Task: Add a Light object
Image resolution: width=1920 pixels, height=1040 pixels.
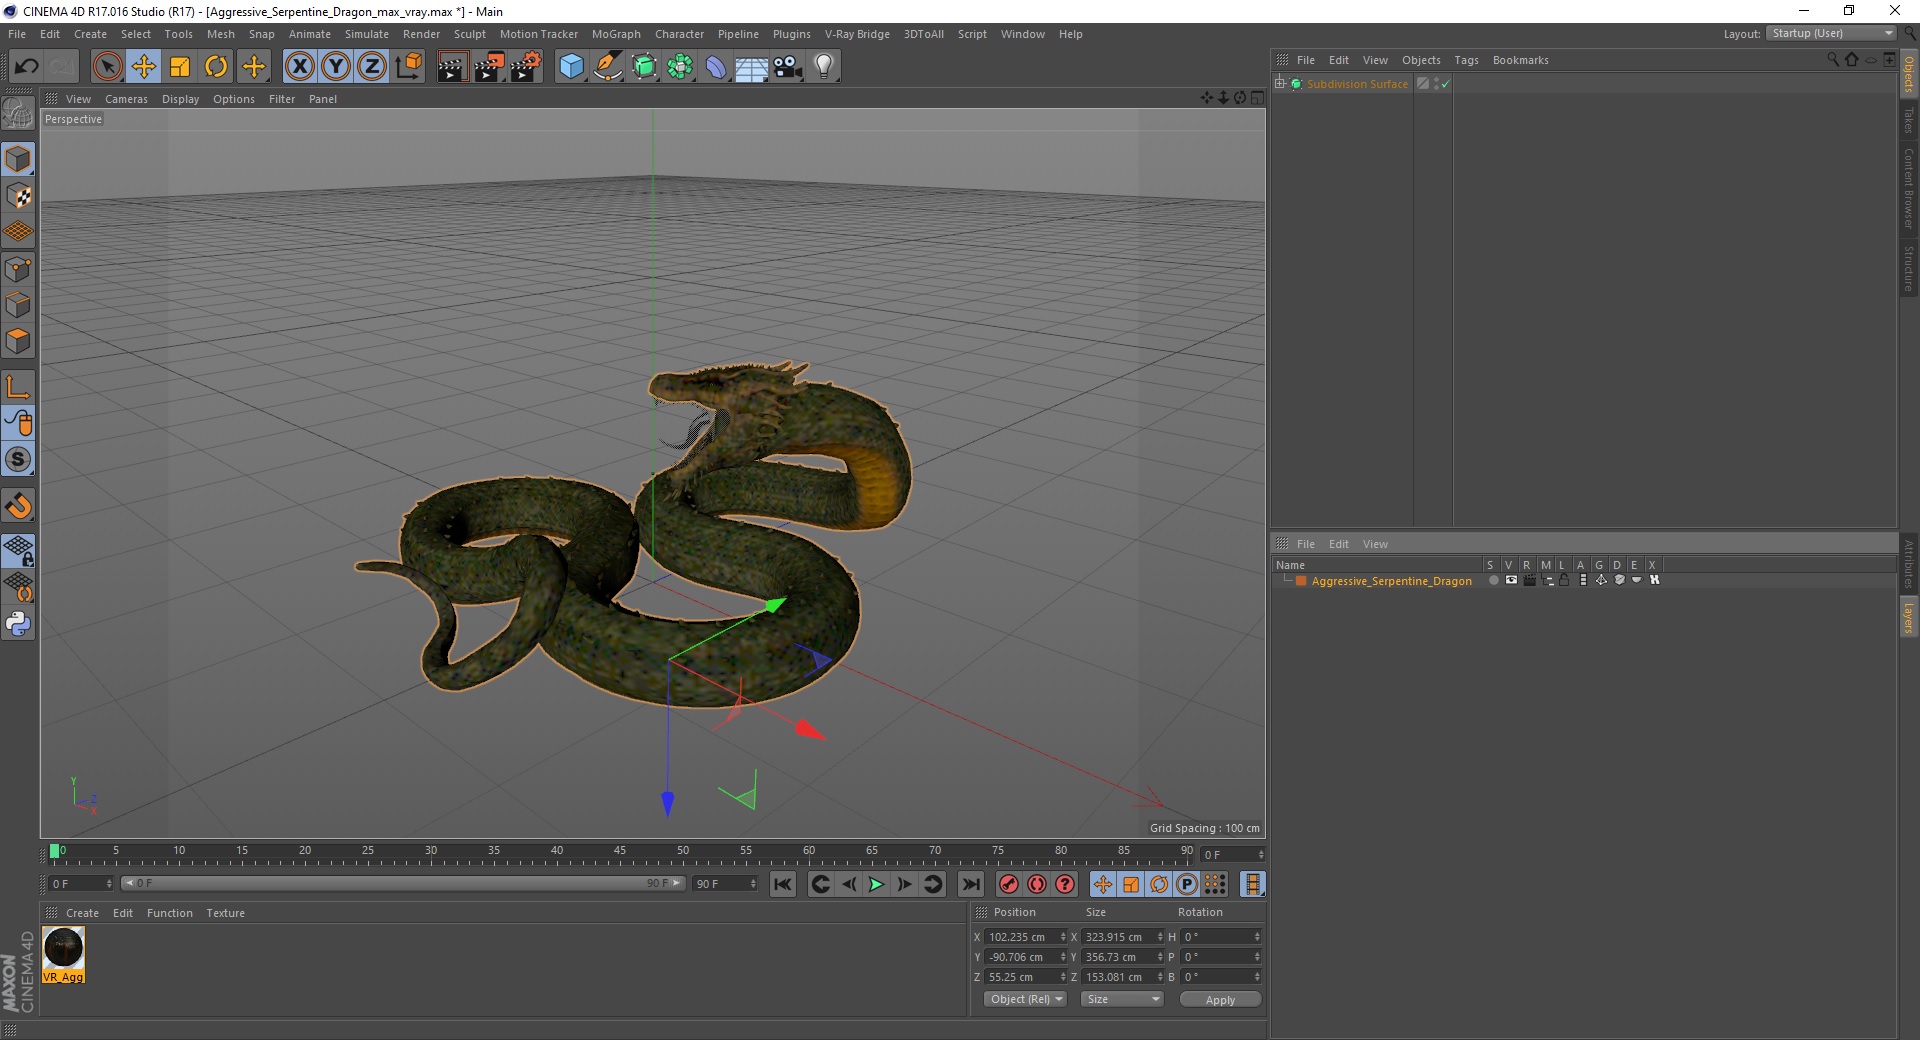Action: coord(824,67)
